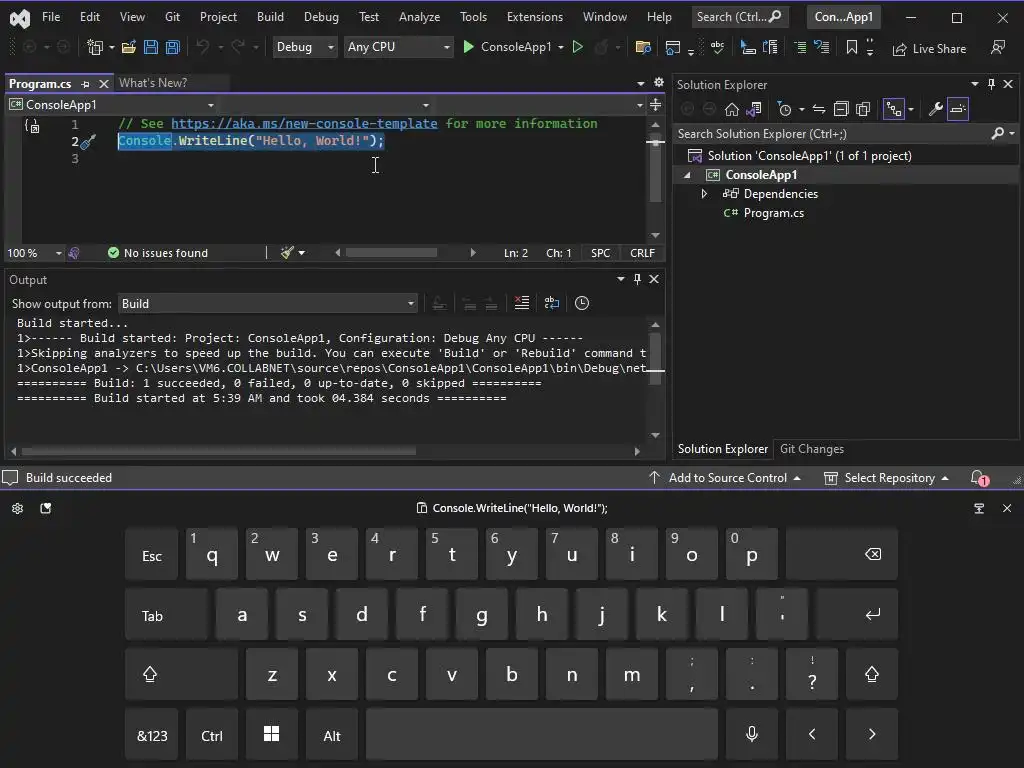Open the Debug configuration dropdown
Screen dimensions: 1024x768
304,47
